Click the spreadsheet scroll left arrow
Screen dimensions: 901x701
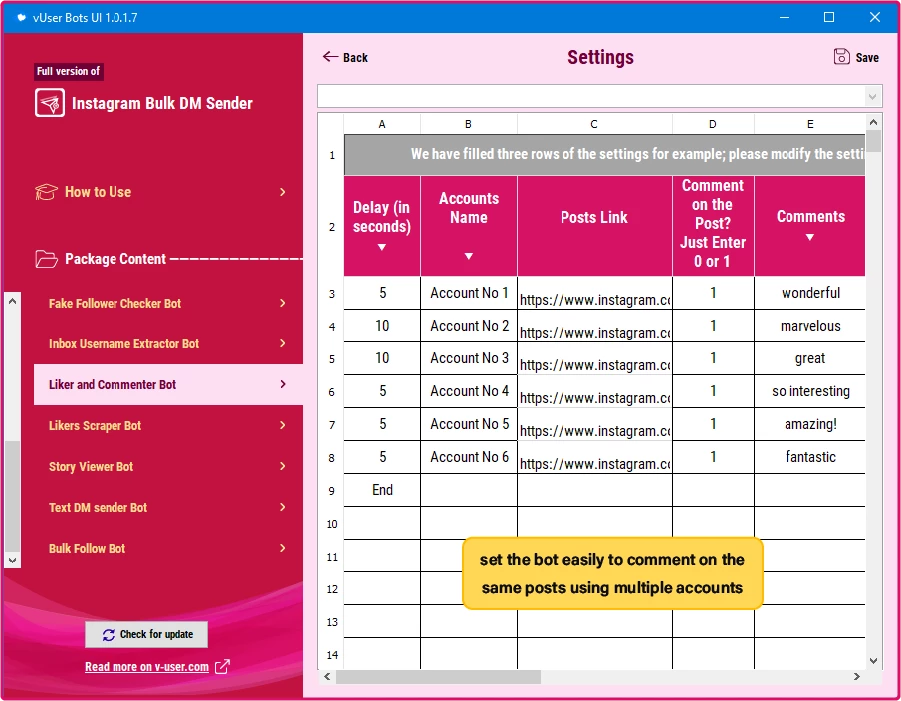(x=327, y=677)
